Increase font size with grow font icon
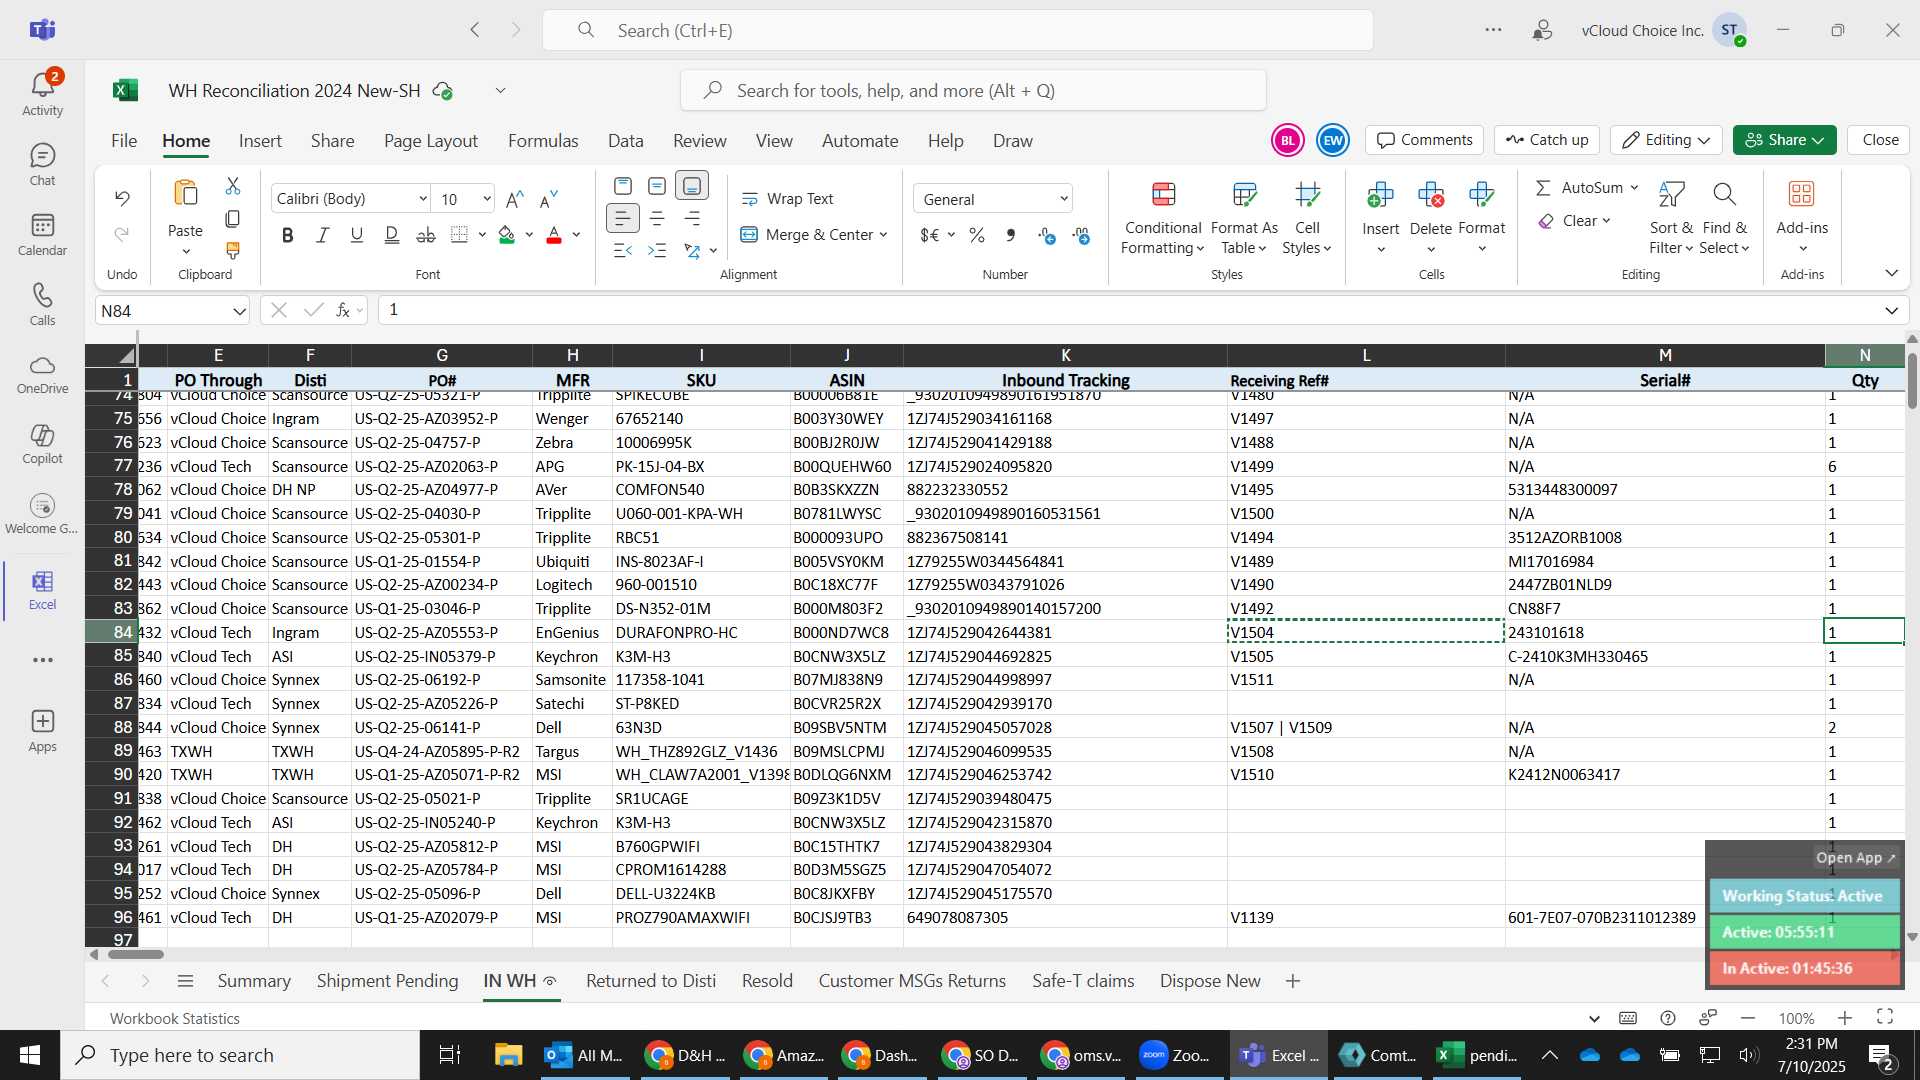 click(x=515, y=199)
